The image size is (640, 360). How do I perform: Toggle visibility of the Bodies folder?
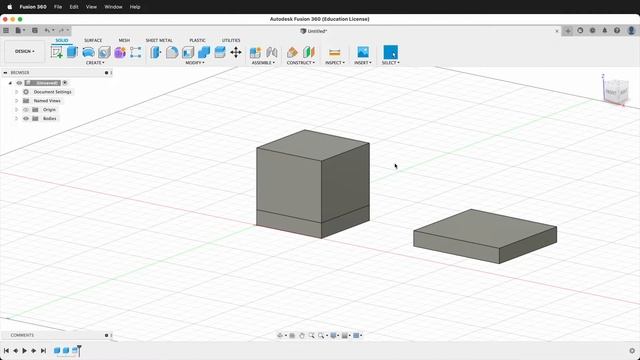(x=26, y=119)
